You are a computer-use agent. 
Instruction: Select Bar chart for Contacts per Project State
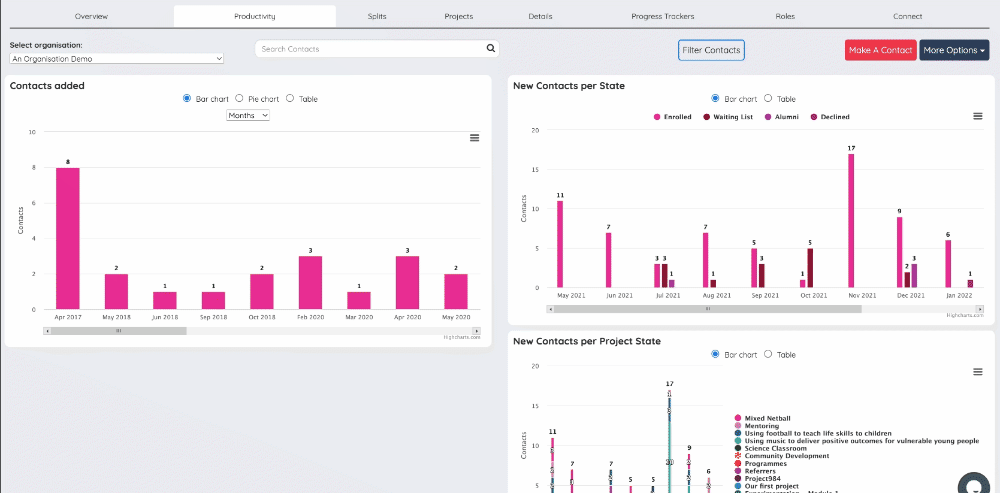(x=715, y=354)
